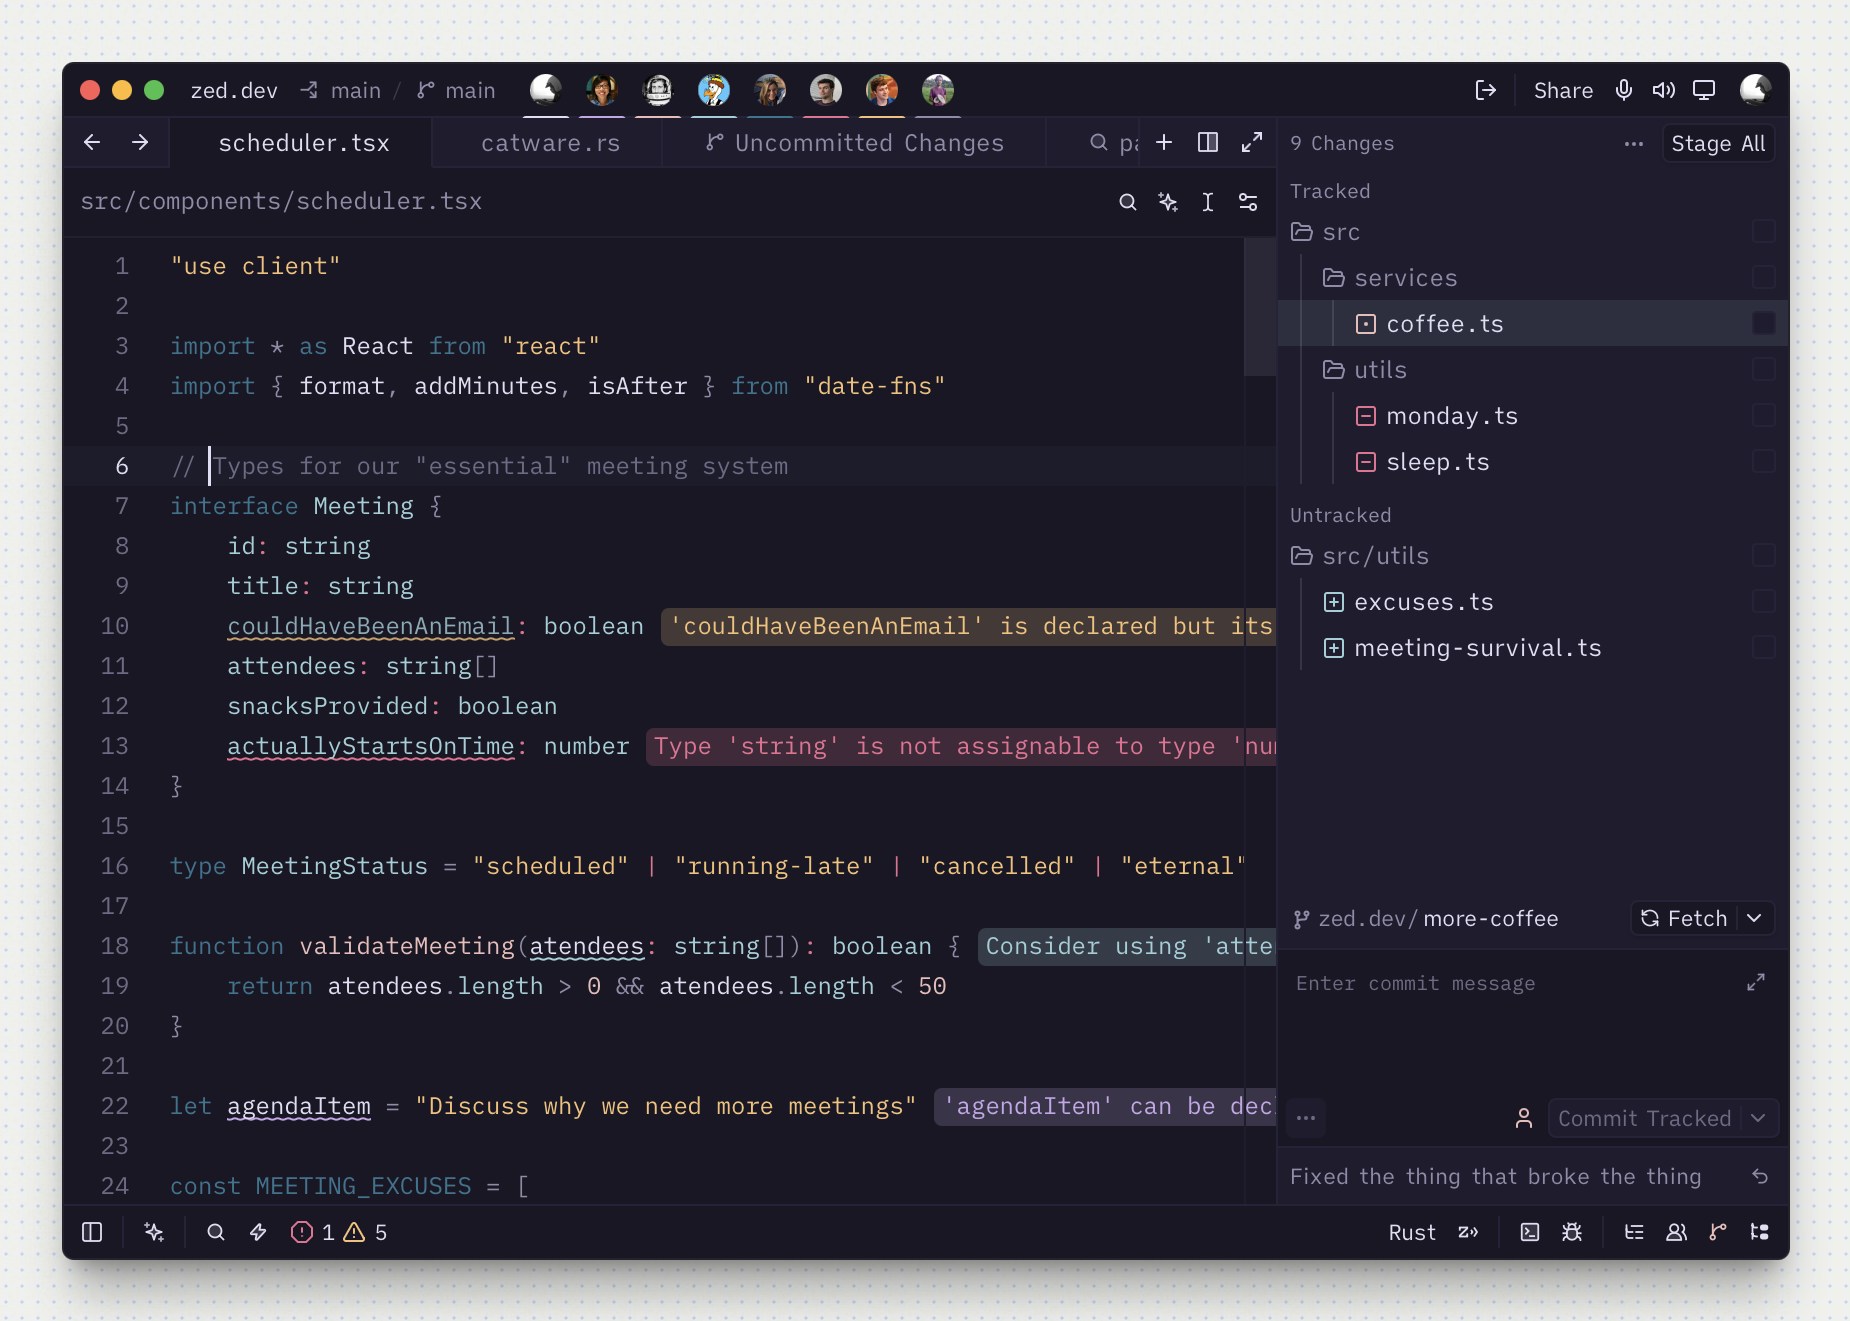Open Uncommitted Changes tab
1850x1321 pixels.
click(x=855, y=143)
